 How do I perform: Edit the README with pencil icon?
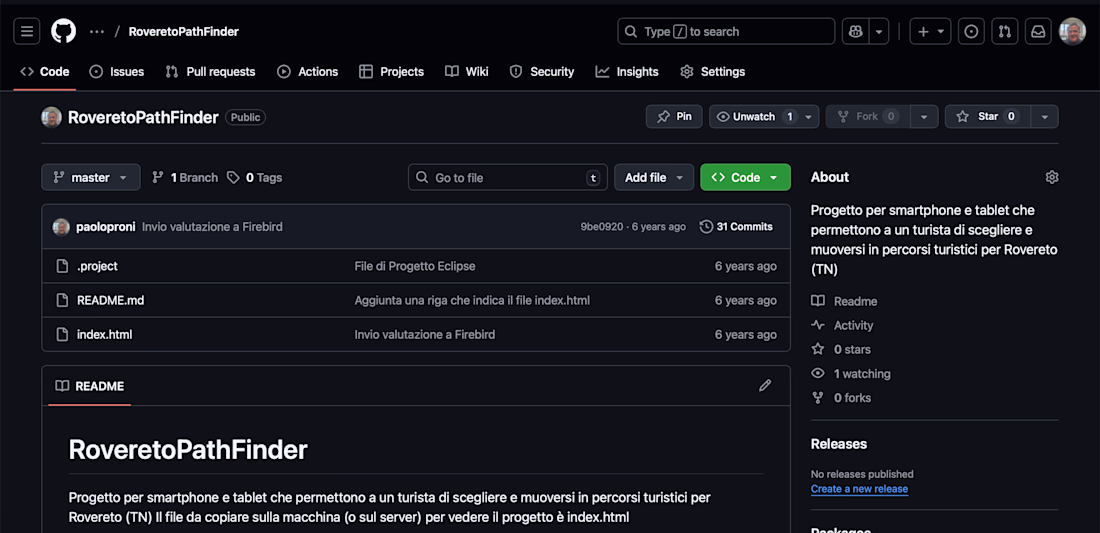coord(765,385)
